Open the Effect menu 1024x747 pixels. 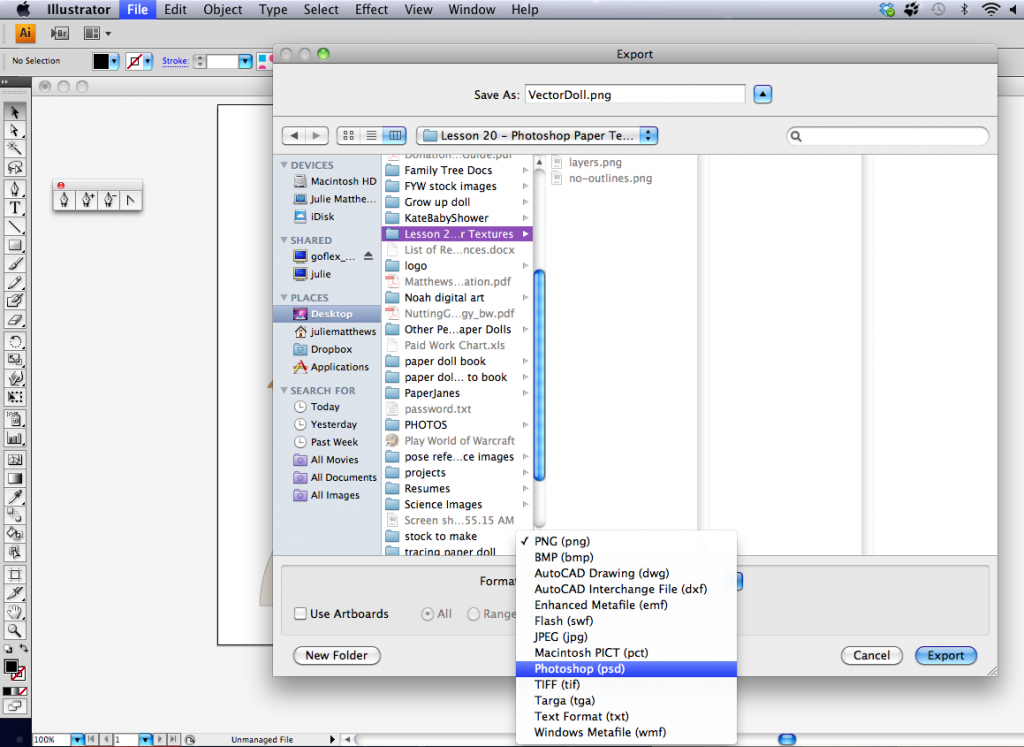pyautogui.click(x=371, y=10)
